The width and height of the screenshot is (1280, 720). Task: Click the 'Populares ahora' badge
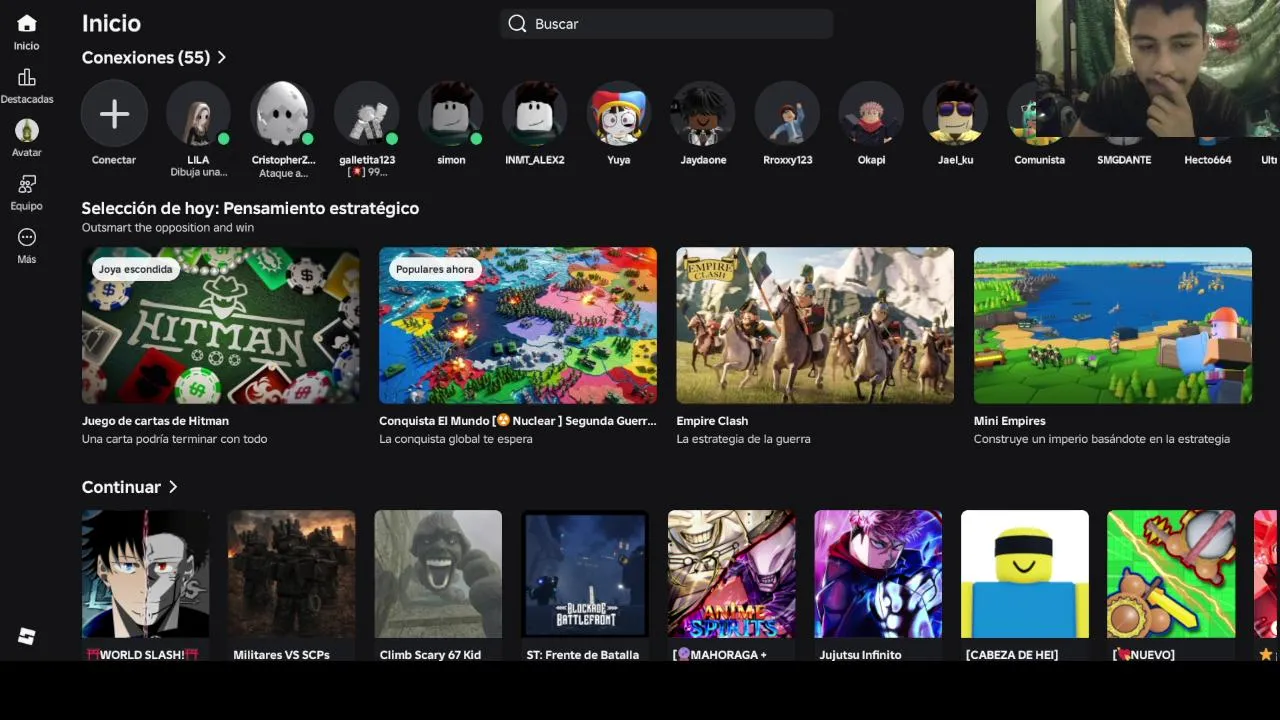point(435,269)
